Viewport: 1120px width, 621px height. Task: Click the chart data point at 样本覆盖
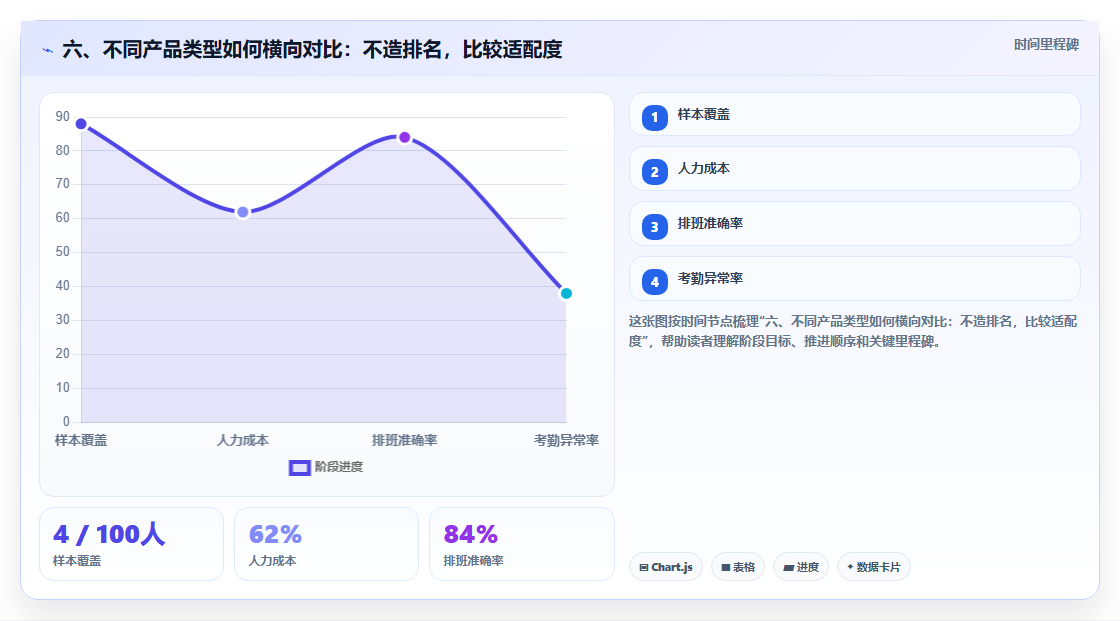[81, 124]
